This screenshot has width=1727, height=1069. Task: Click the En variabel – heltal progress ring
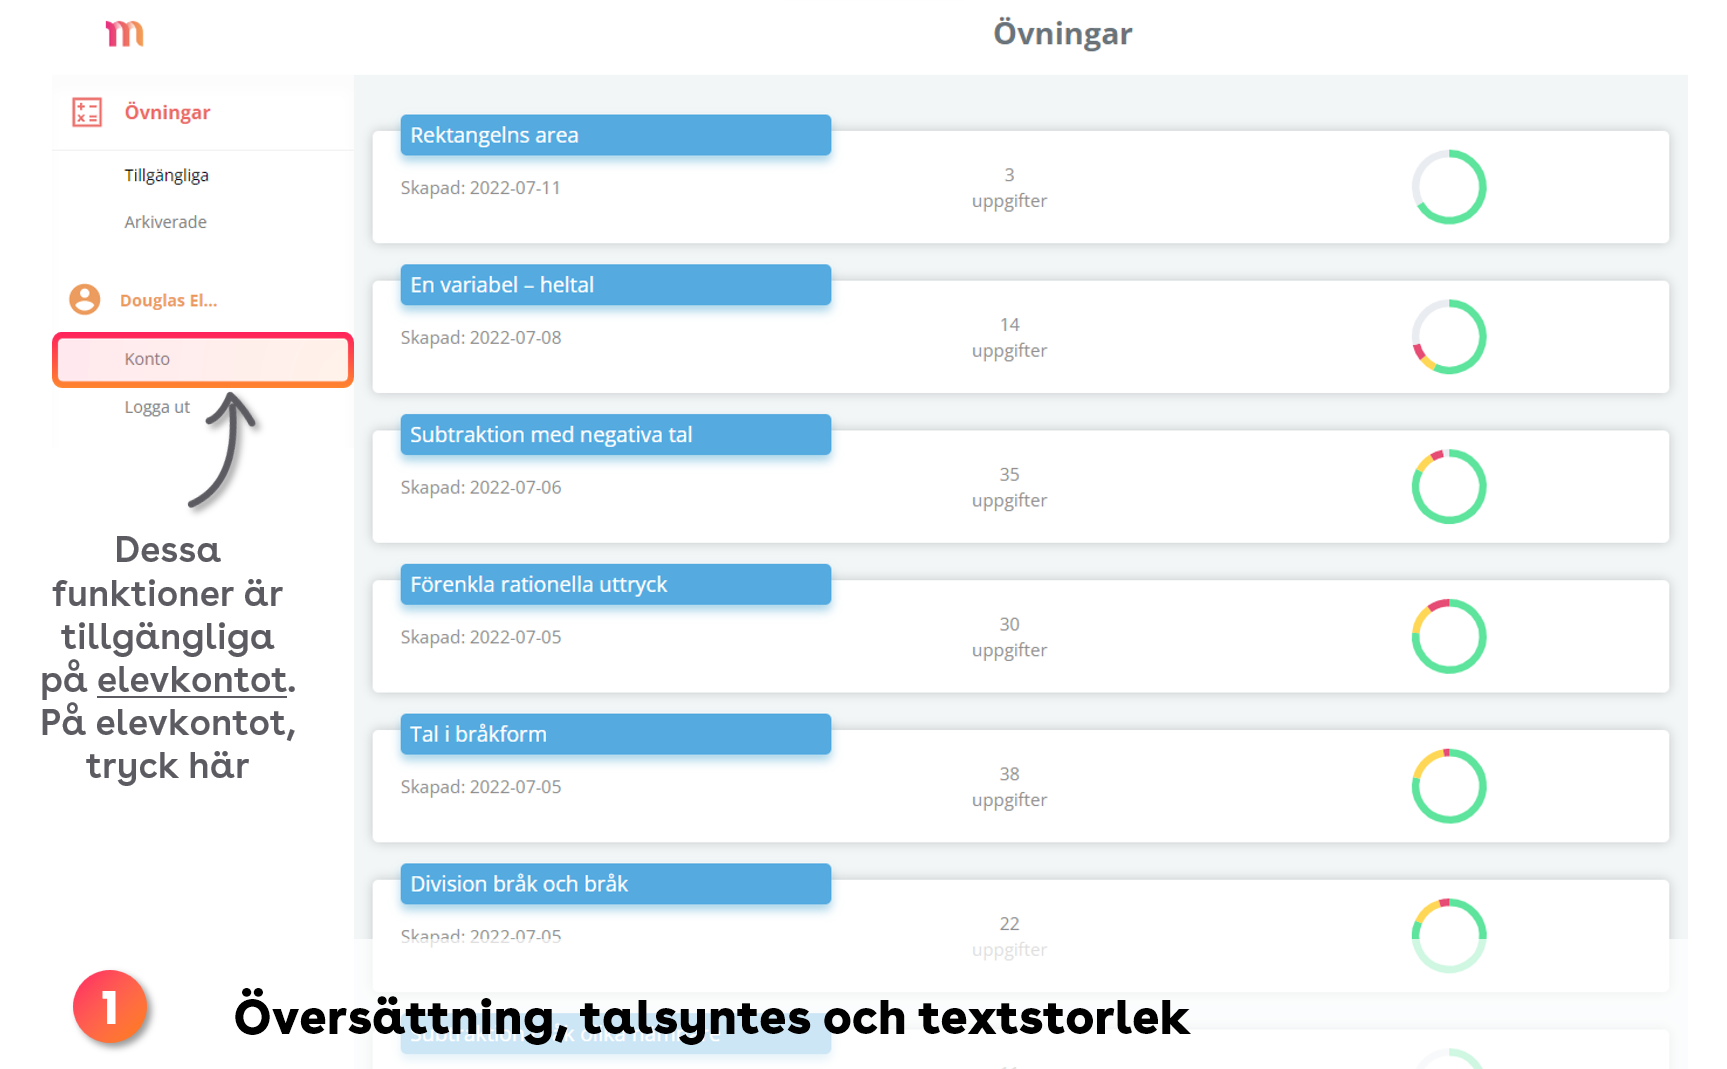pos(1448,337)
